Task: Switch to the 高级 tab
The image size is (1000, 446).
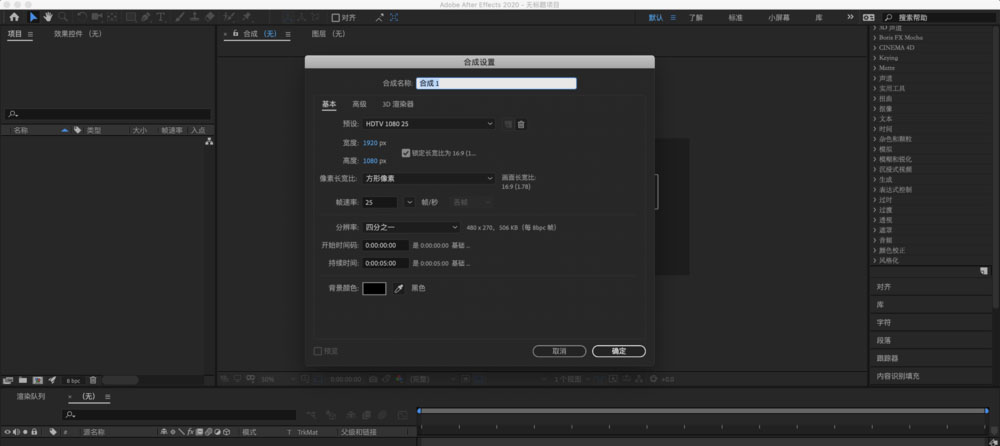Action: 359,104
